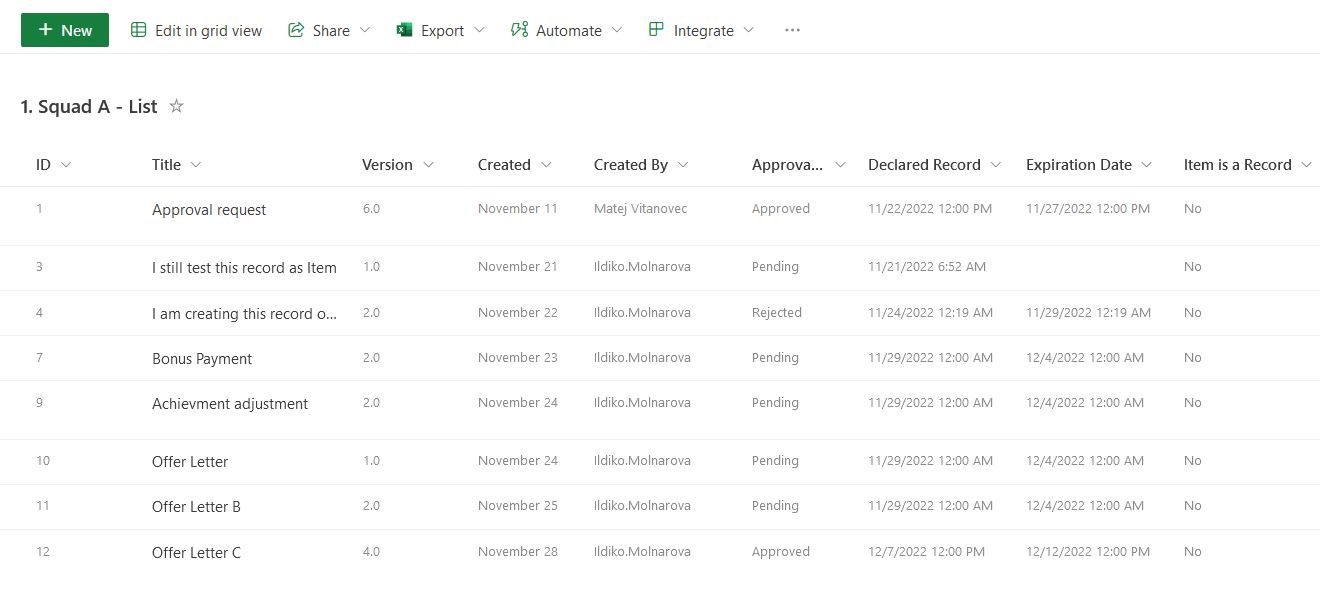The height and width of the screenshot is (592, 1320).
Task: Click expiration date 11/29/2022 12:19 AM
Action: [1088, 313]
